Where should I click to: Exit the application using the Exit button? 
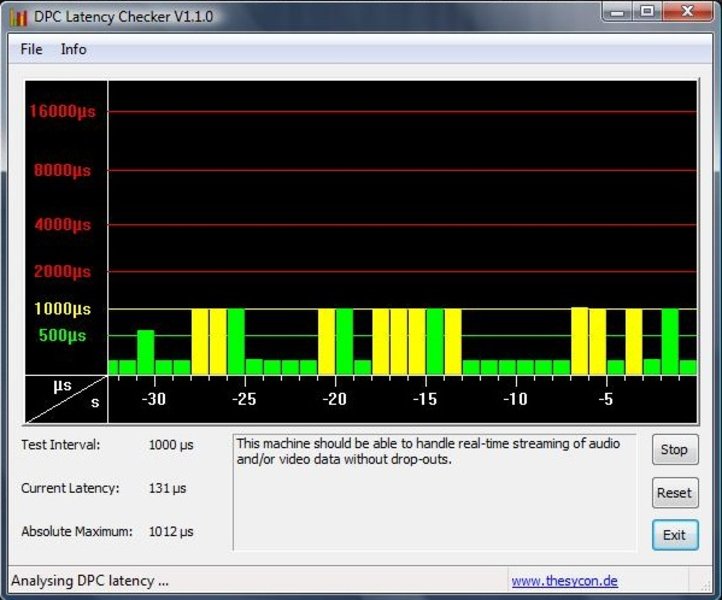pyautogui.click(x=674, y=535)
